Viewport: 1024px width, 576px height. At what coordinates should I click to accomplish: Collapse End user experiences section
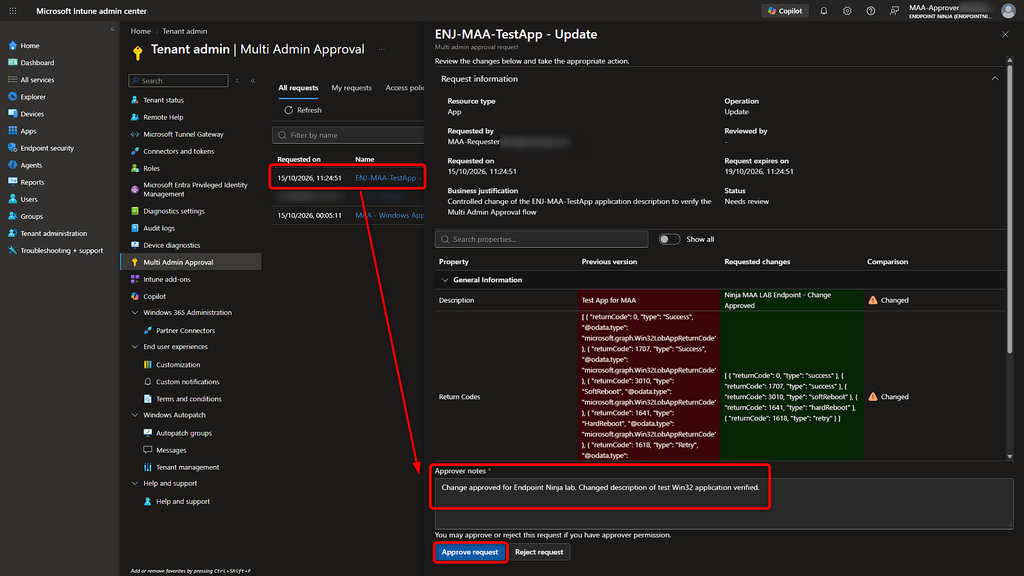click(x=135, y=347)
